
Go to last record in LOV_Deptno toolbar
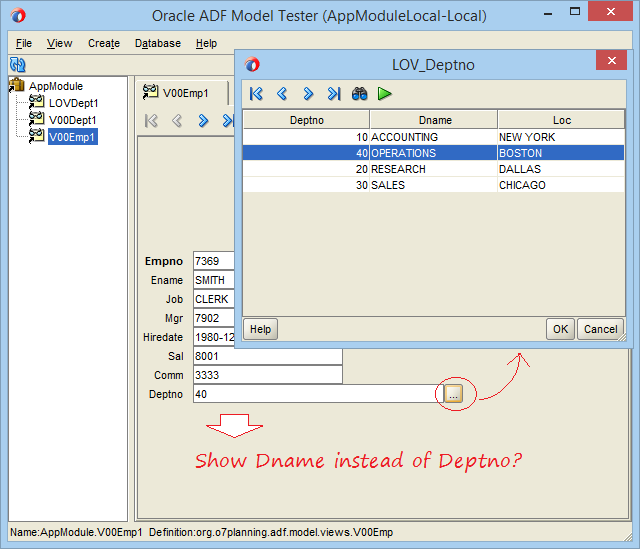334,94
